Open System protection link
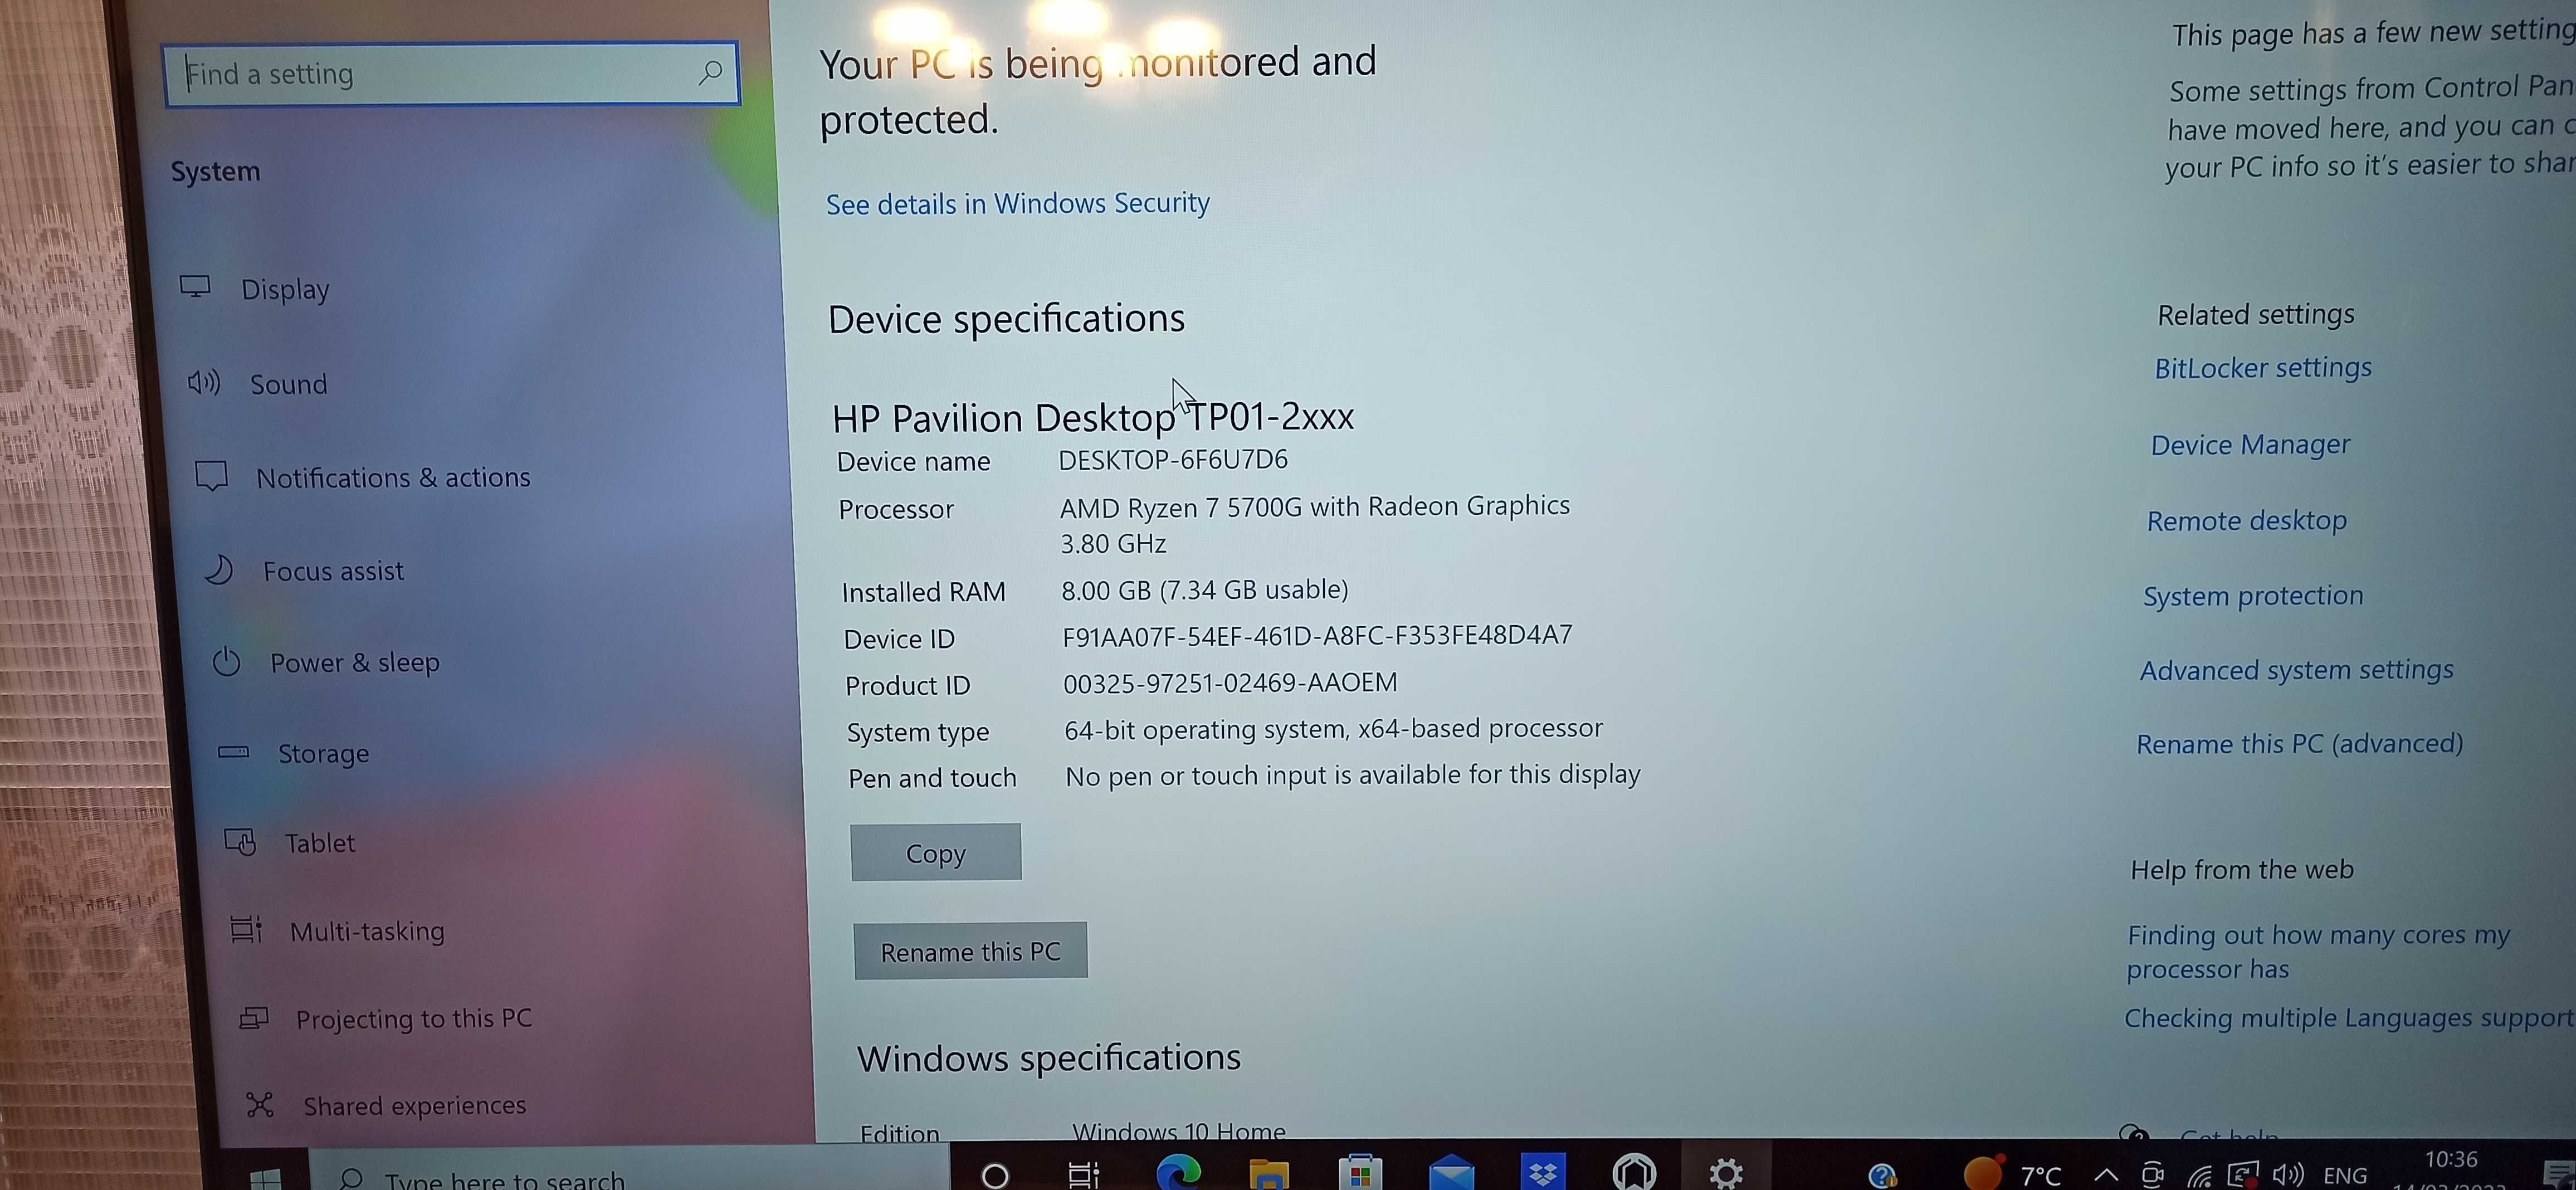The width and height of the screenshot is (2576, 1190). 2253,596
